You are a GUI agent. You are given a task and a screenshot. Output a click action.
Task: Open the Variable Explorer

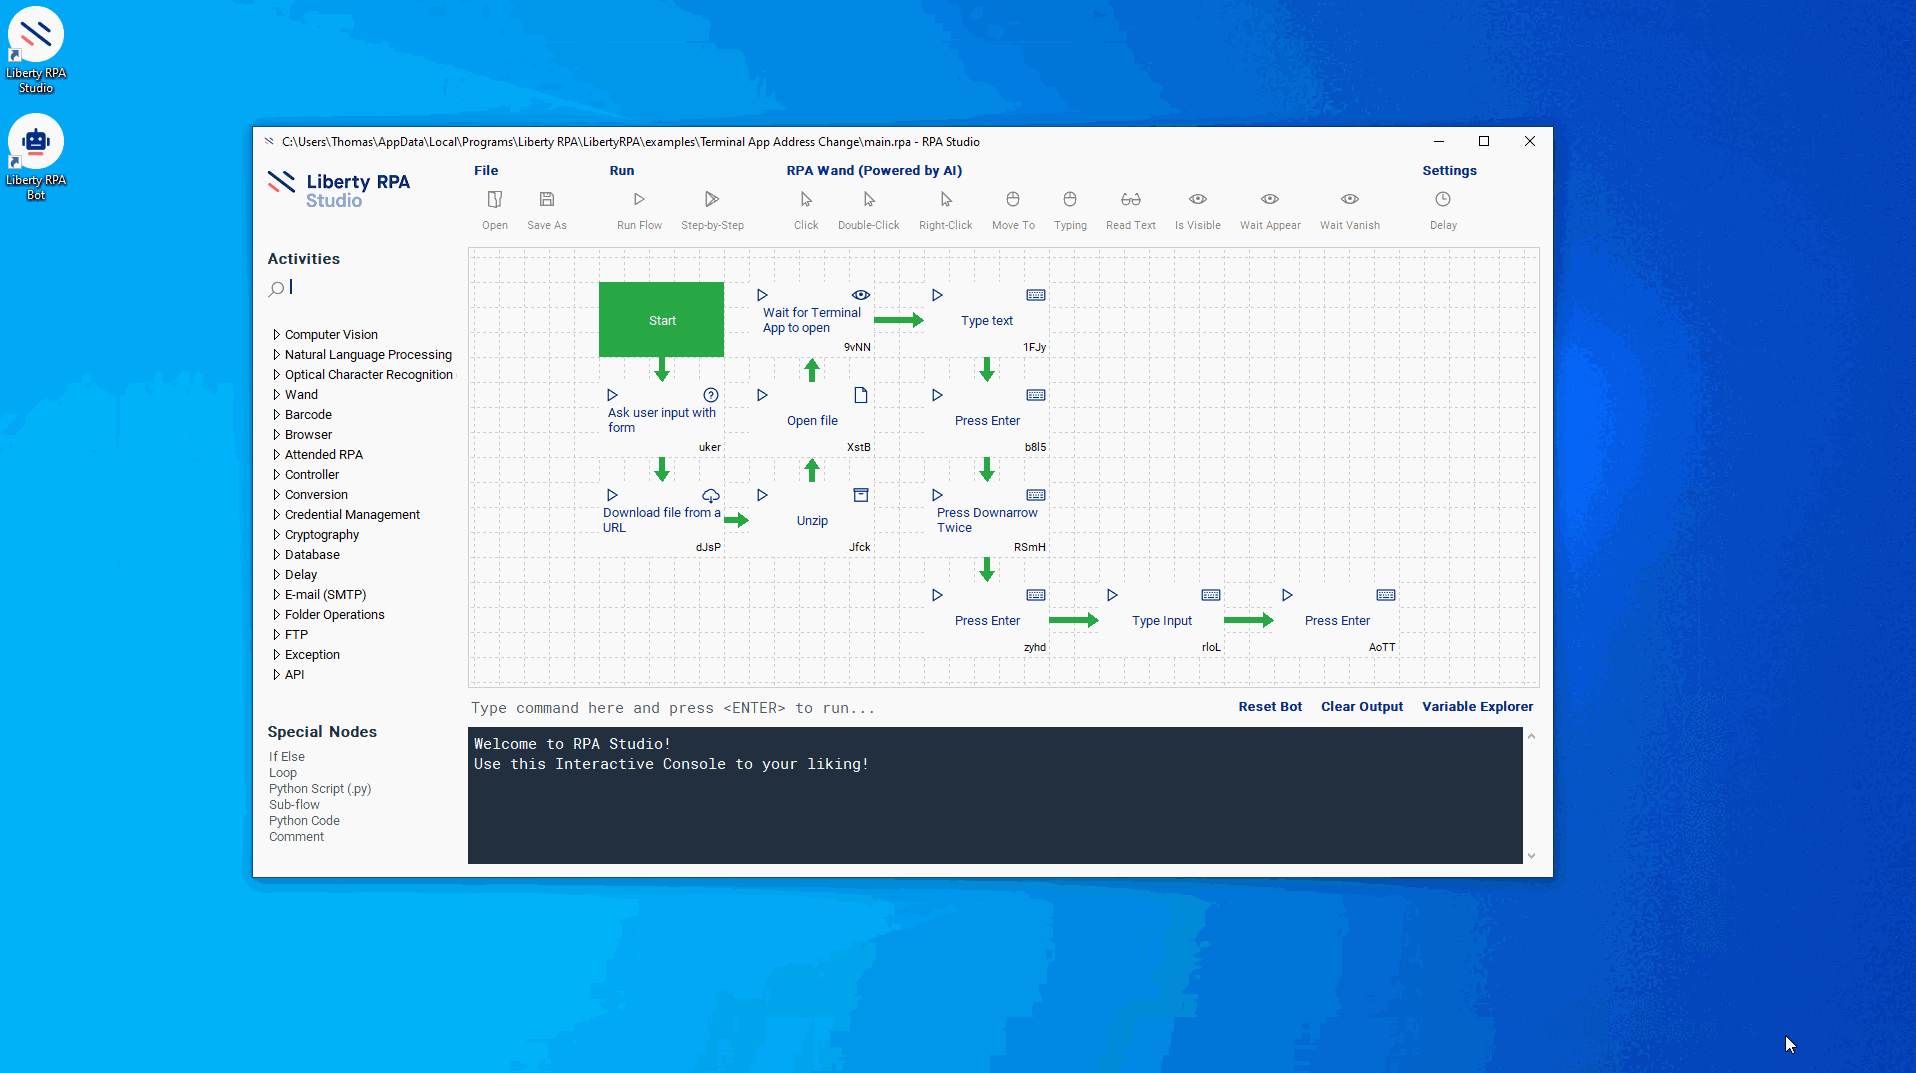coord(1477,707)
